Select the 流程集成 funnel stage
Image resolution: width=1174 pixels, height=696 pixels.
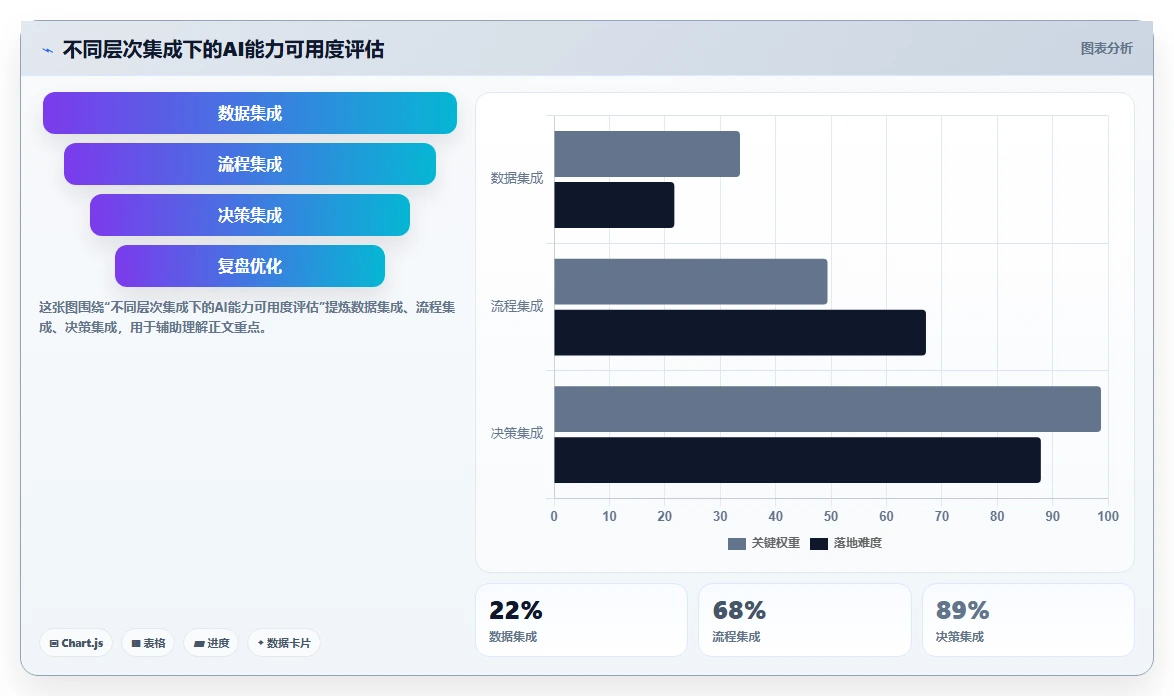point(250,164)
